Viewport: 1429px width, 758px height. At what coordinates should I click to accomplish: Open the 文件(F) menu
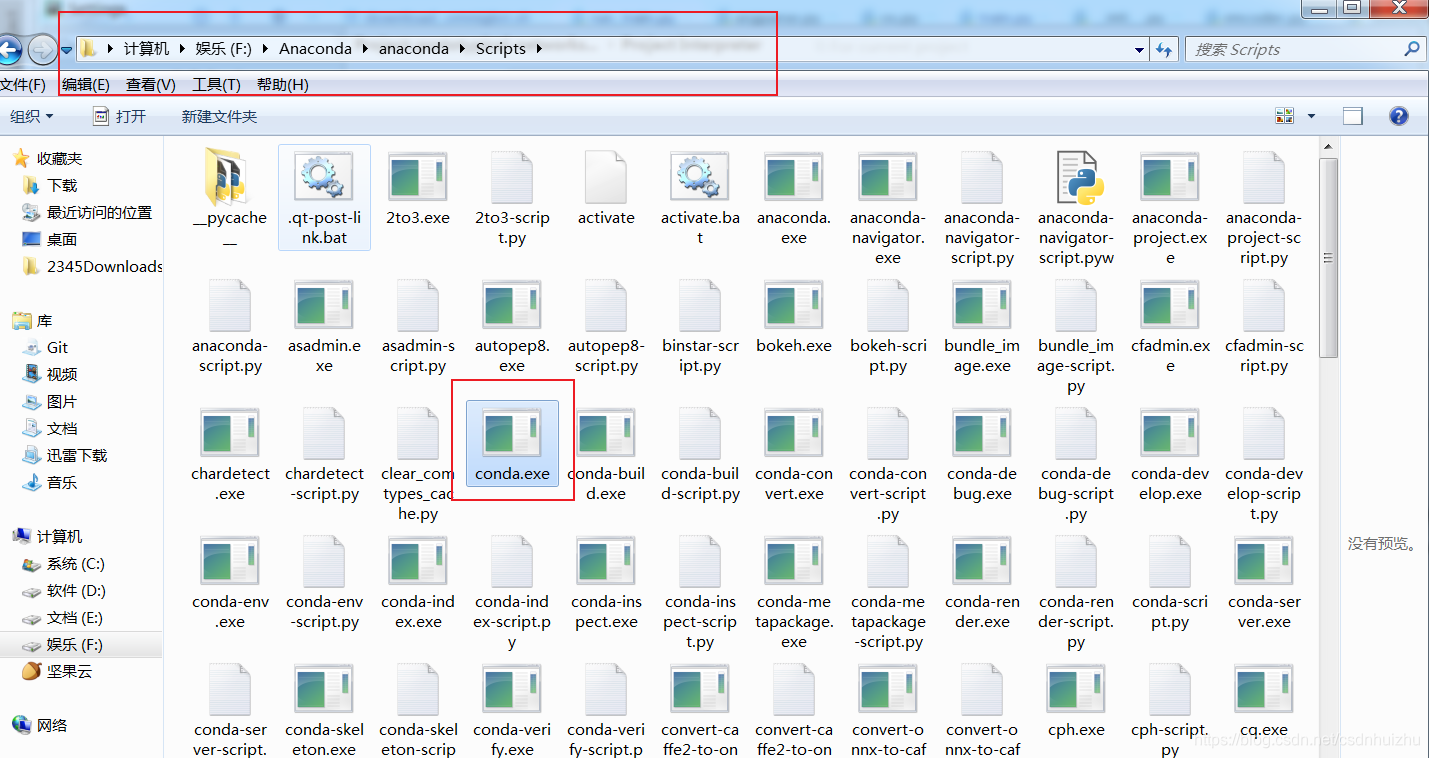click(23, 85)
